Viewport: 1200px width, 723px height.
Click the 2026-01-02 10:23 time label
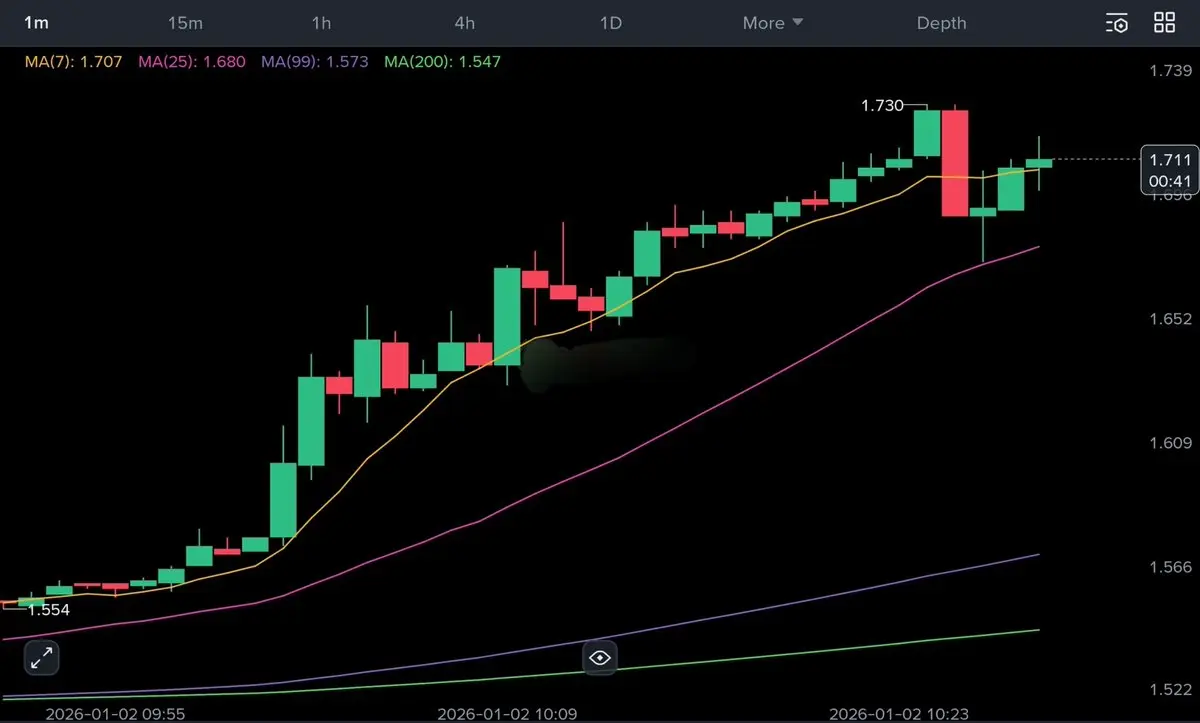tap(898, 714)
